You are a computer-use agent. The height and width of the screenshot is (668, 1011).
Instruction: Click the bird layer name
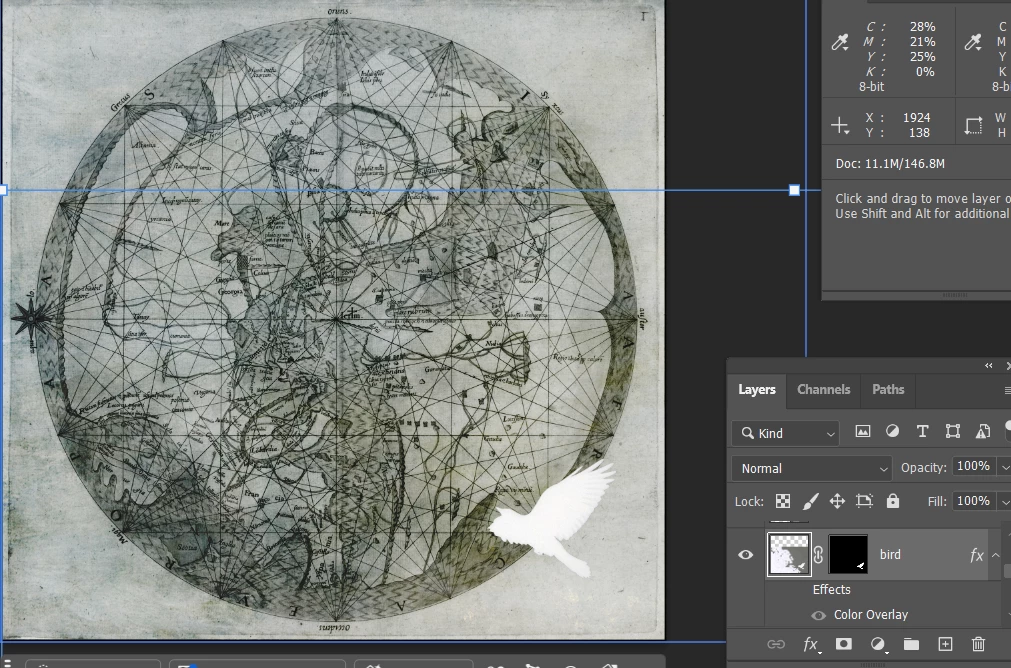coord(890,555)
